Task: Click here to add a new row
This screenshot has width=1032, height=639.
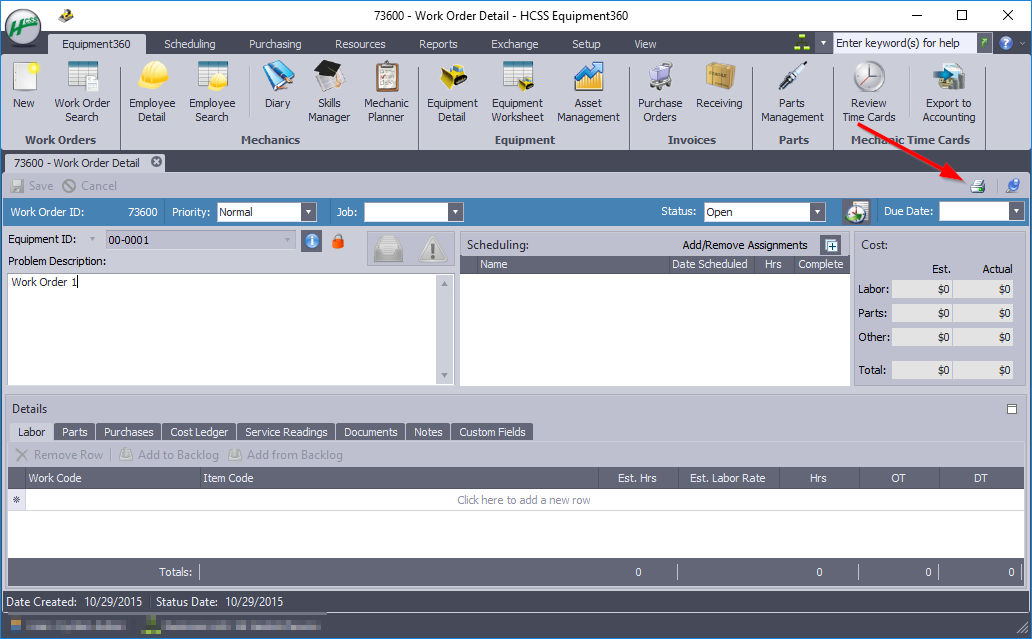Action: (x=523, y=500)
